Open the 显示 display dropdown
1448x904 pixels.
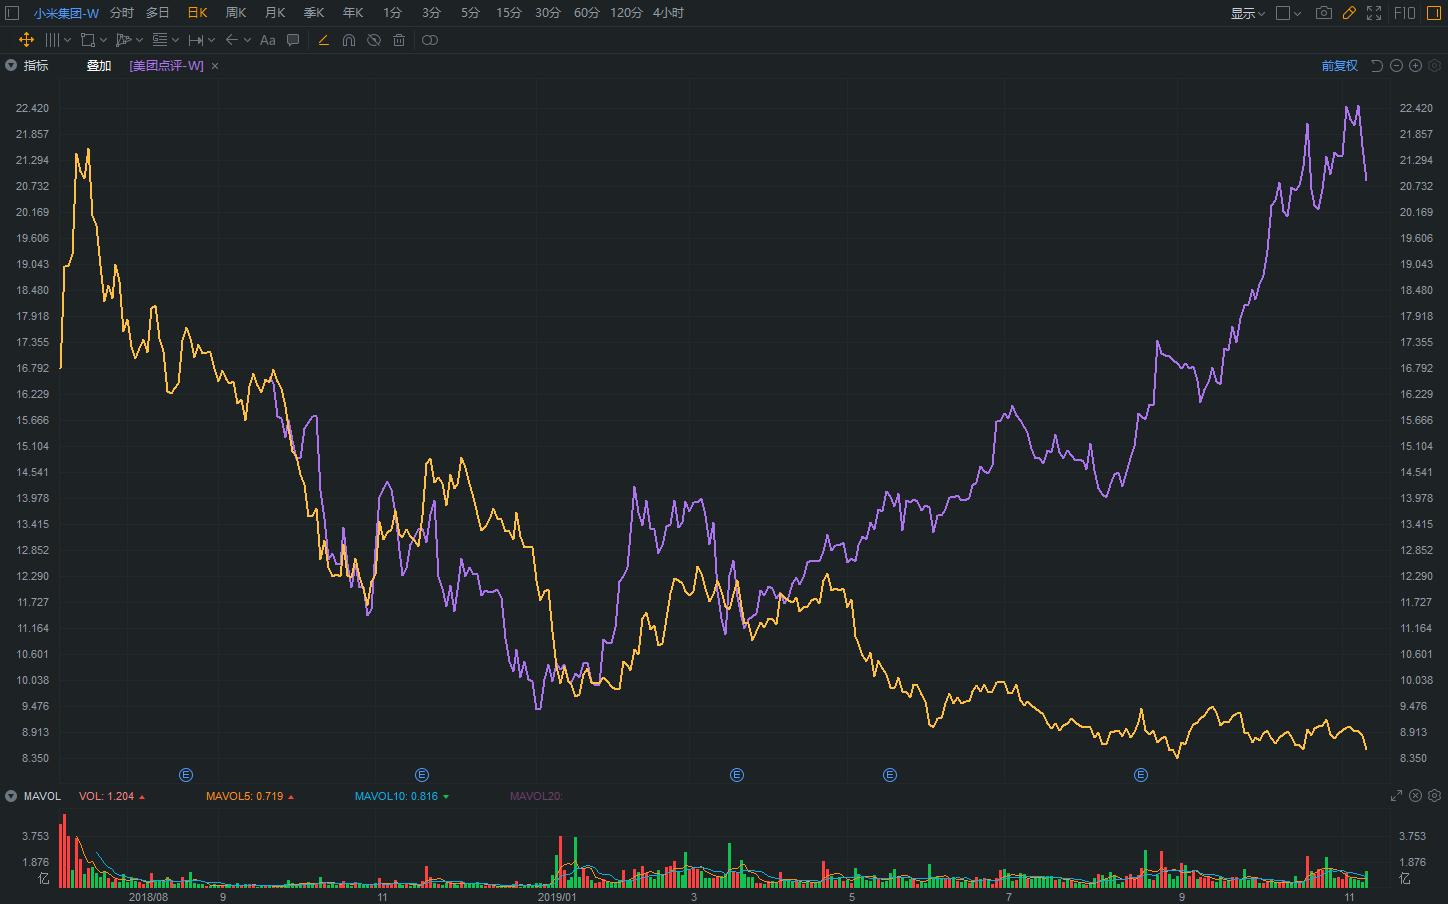[1247, 13]
